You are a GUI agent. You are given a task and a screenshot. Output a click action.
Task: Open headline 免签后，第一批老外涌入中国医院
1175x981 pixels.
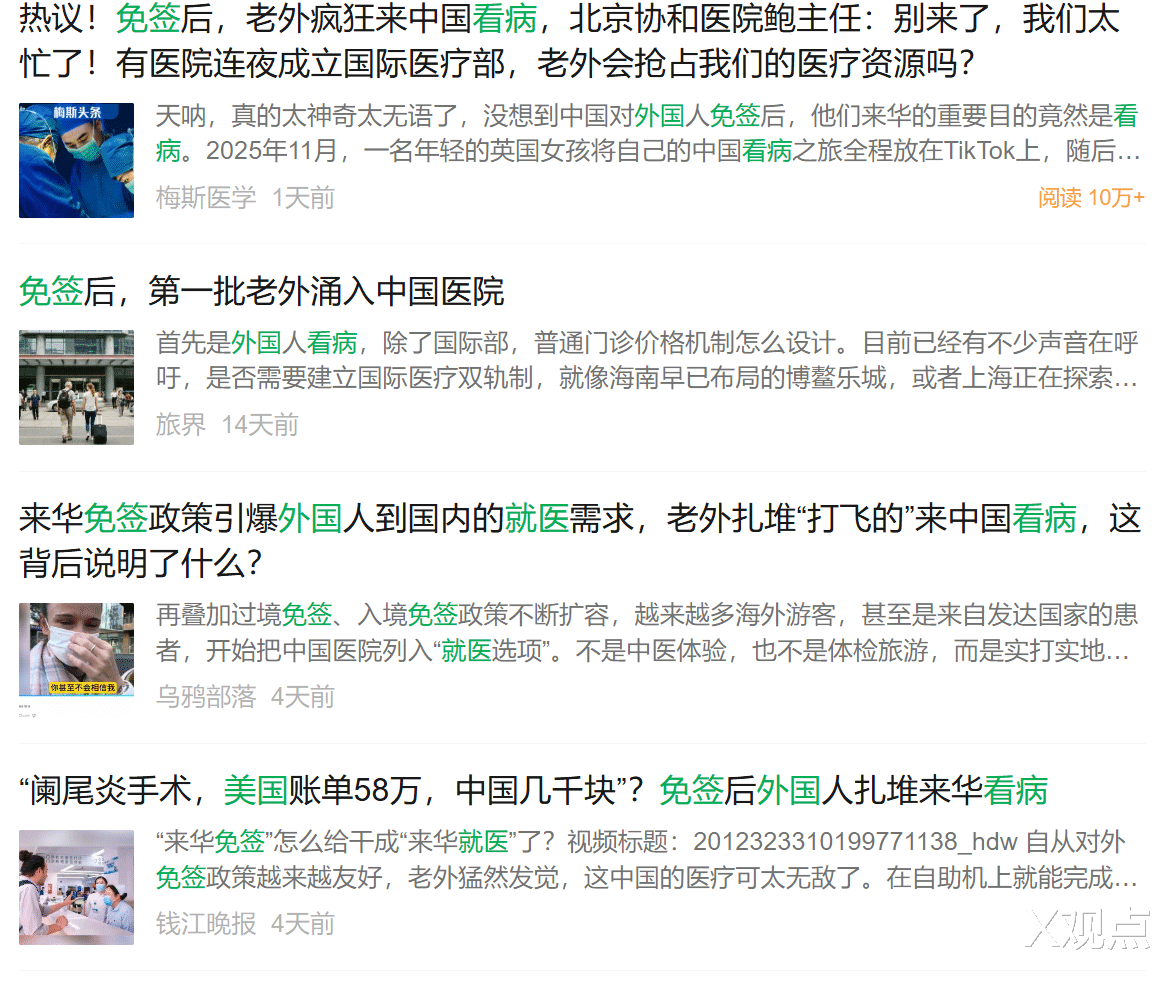point(262,292)
